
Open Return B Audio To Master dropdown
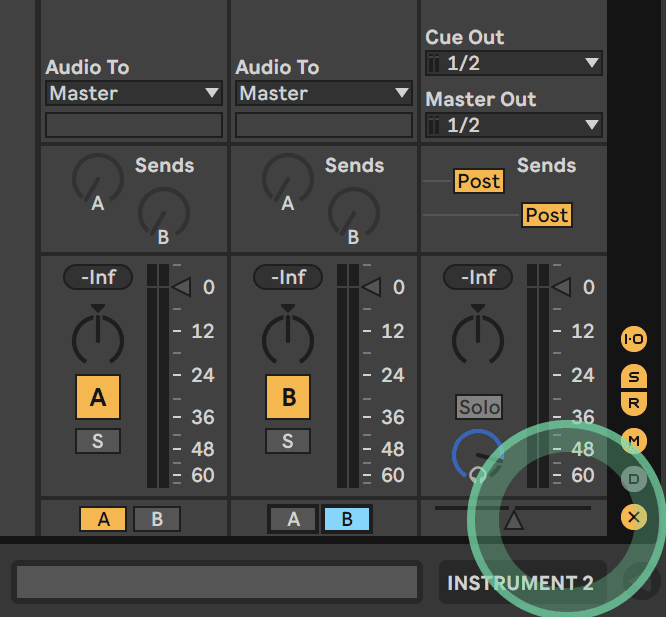(324, 93)
